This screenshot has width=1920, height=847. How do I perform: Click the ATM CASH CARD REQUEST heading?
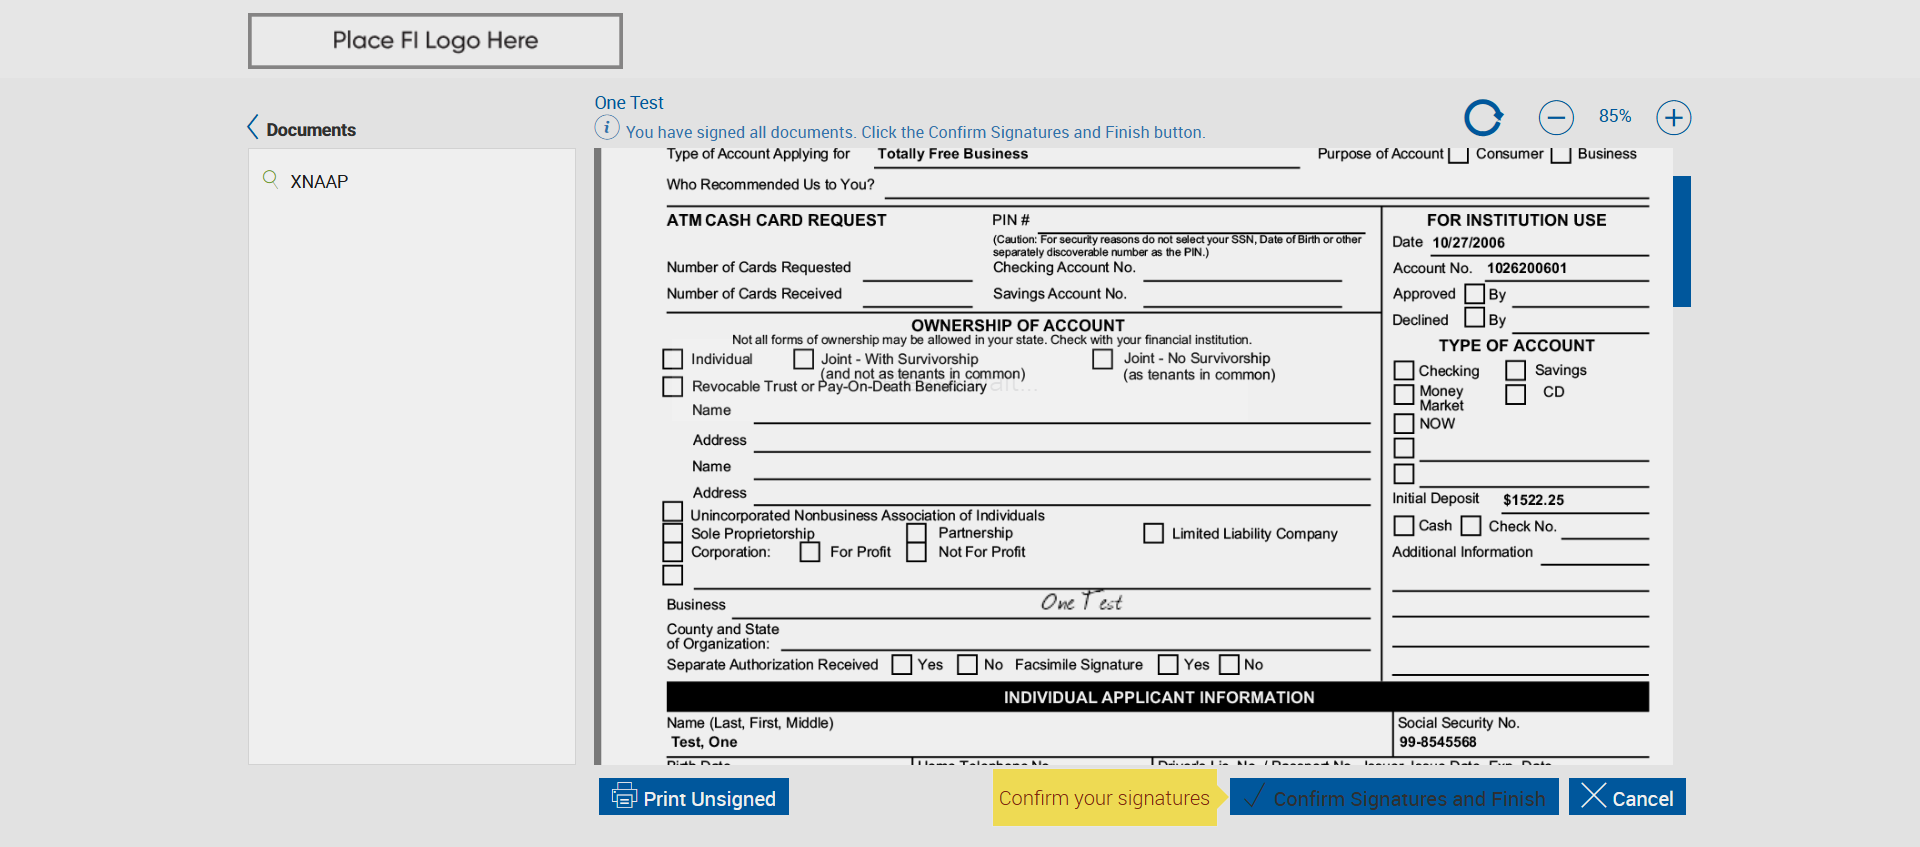coord(776,220)
